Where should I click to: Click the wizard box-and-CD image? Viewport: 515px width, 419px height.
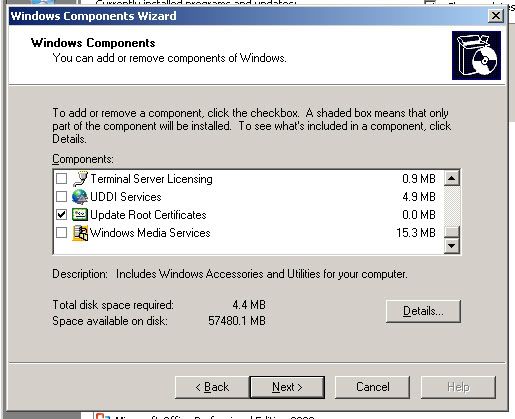[476, 55]
